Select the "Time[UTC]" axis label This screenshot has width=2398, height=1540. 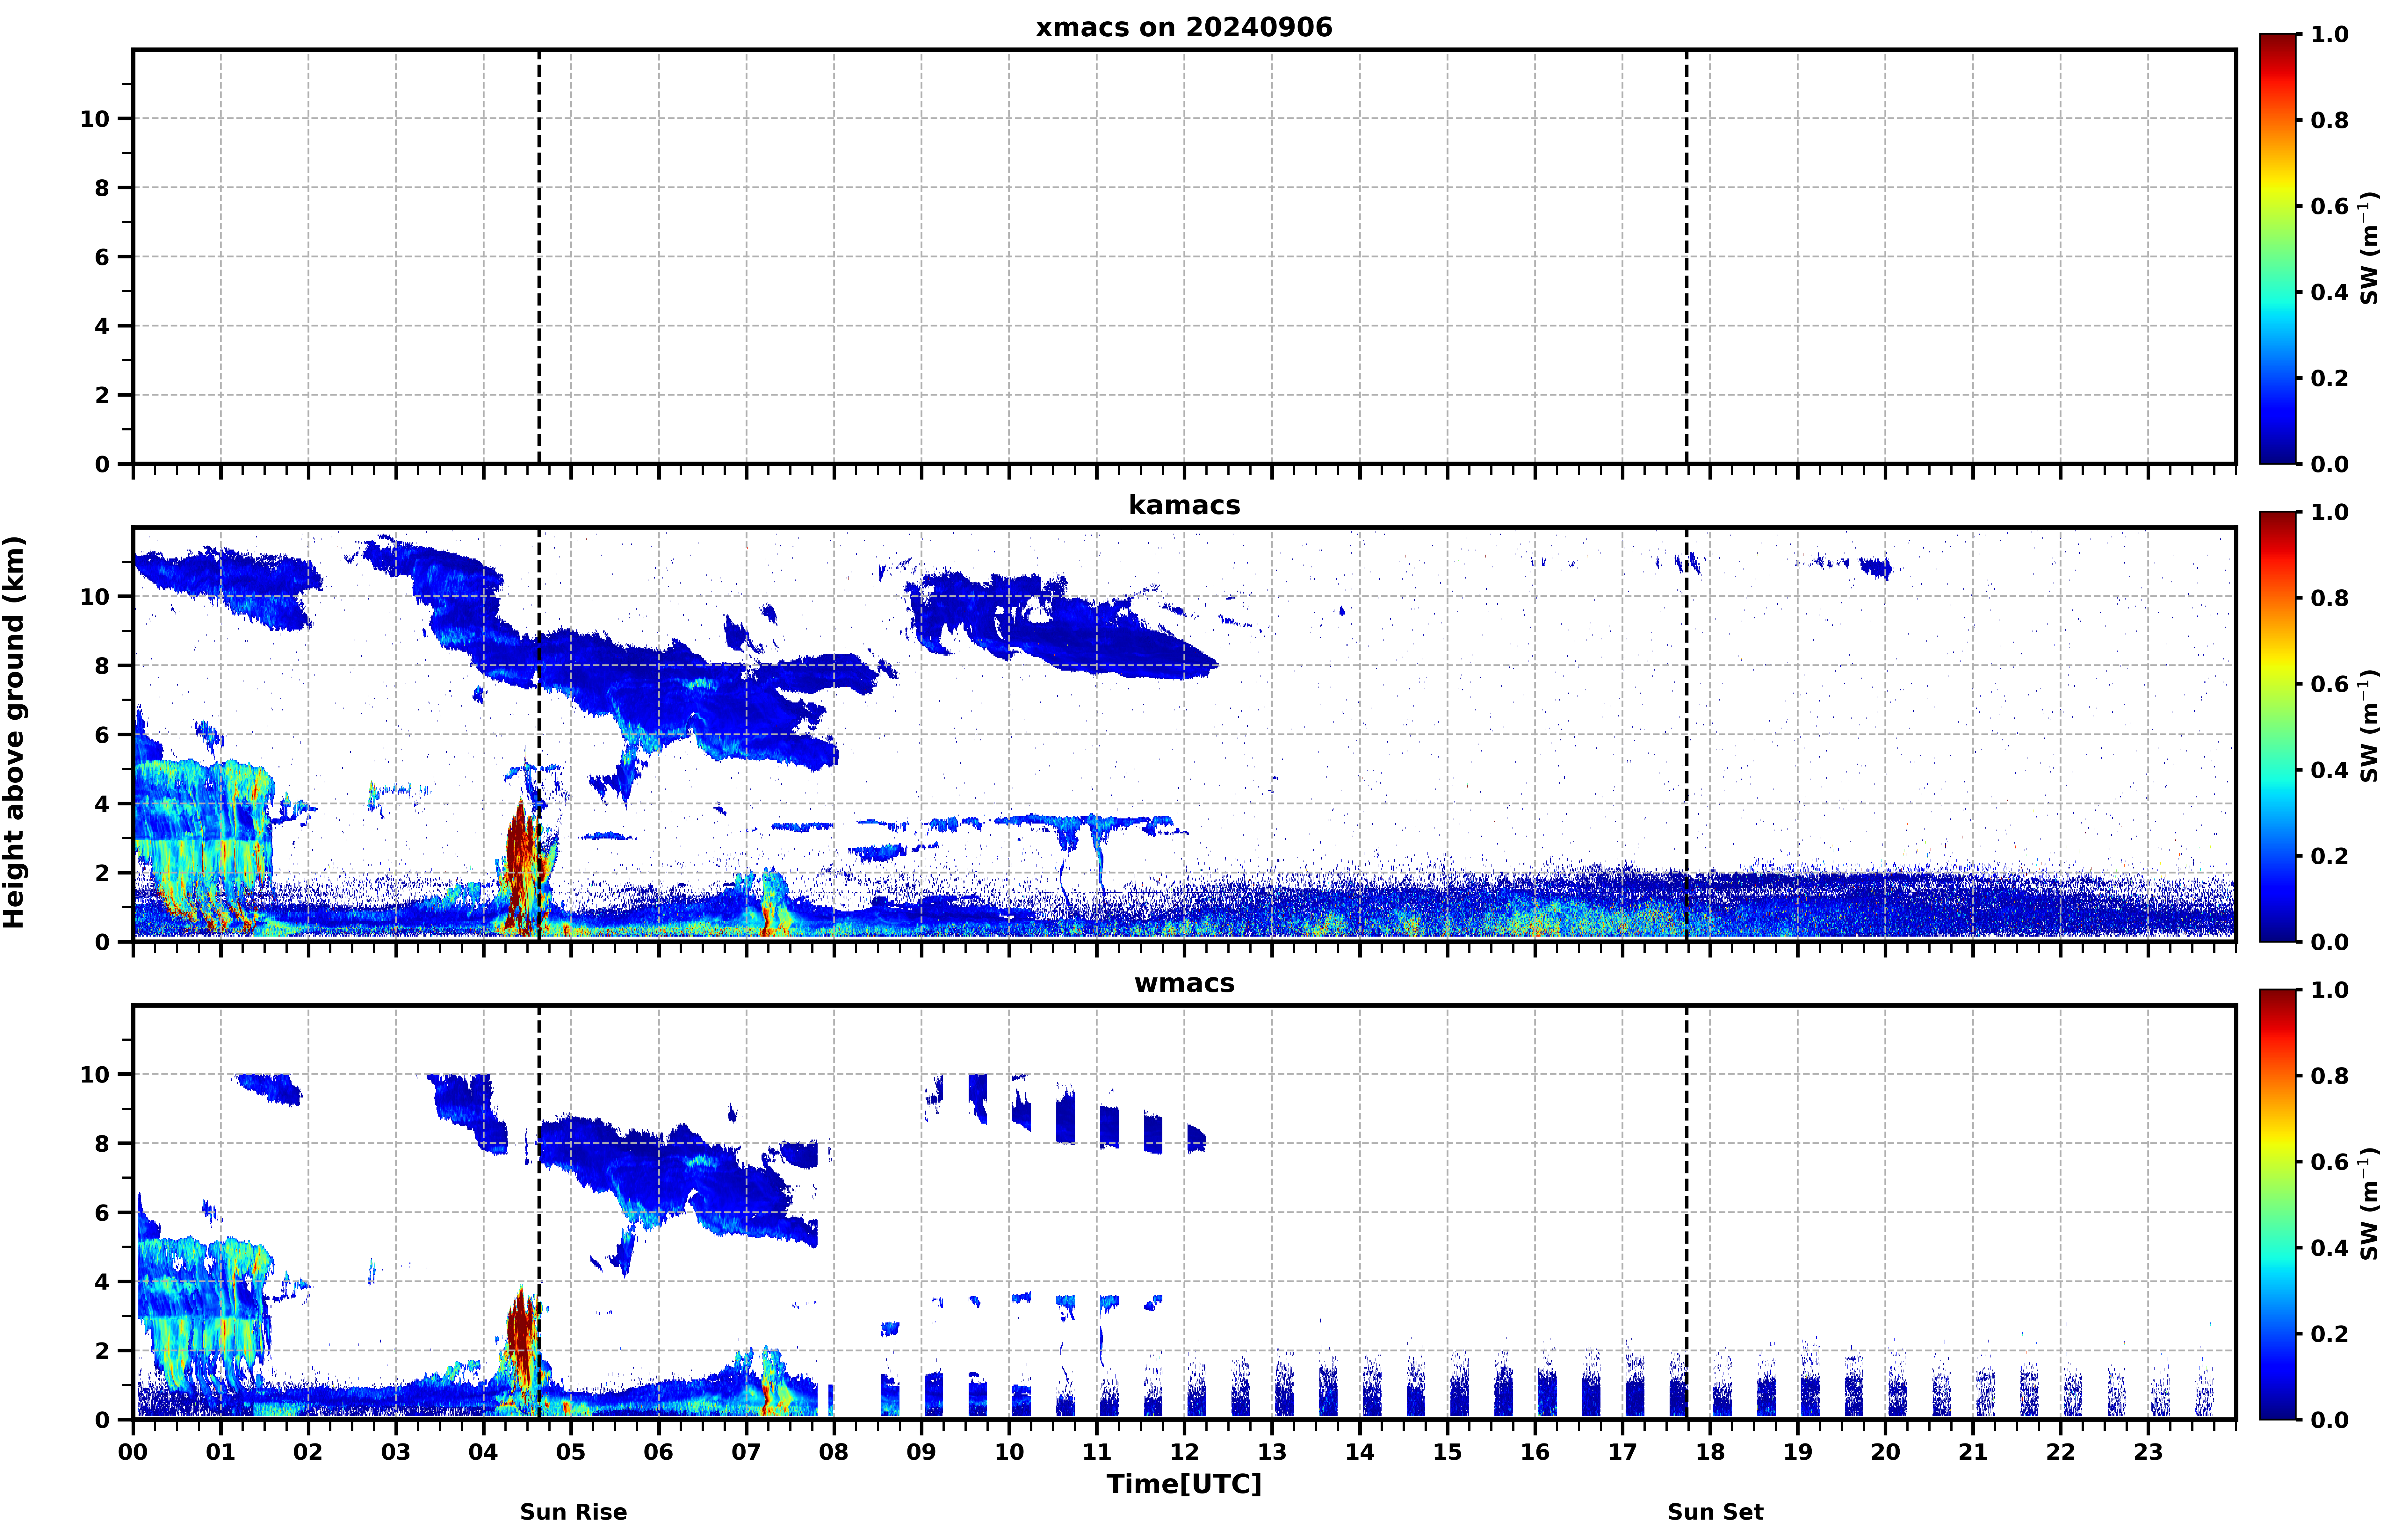(x=1184, y=1484)
